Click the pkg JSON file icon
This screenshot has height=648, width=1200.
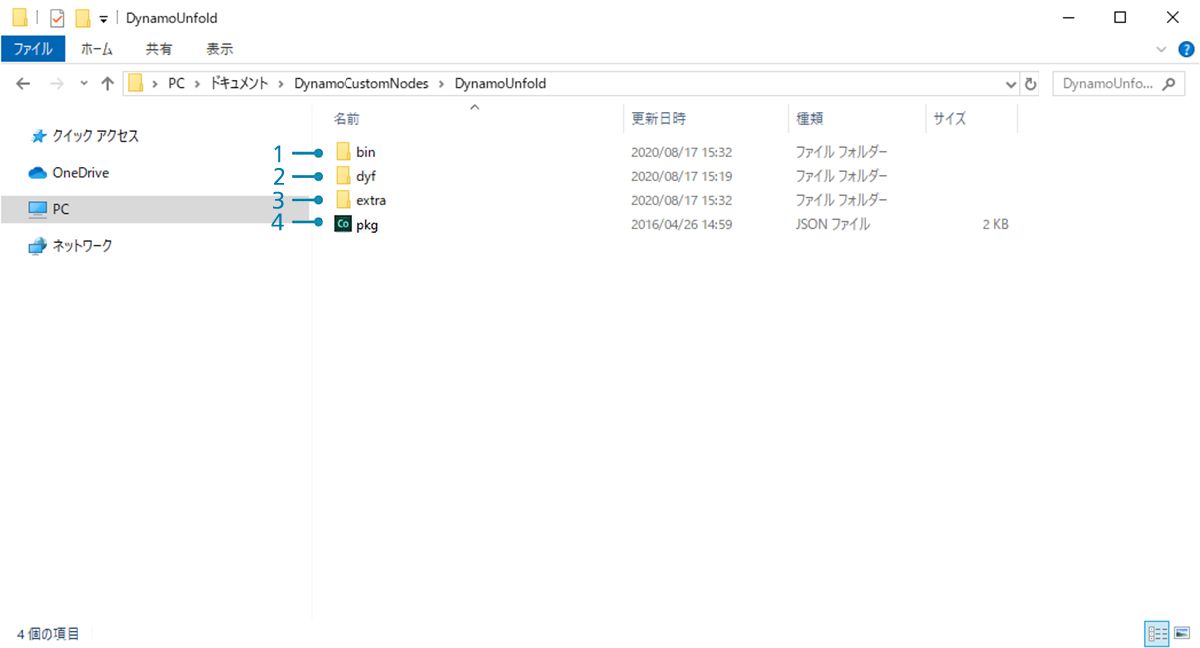pyautogui.click(x=343, y=225)
